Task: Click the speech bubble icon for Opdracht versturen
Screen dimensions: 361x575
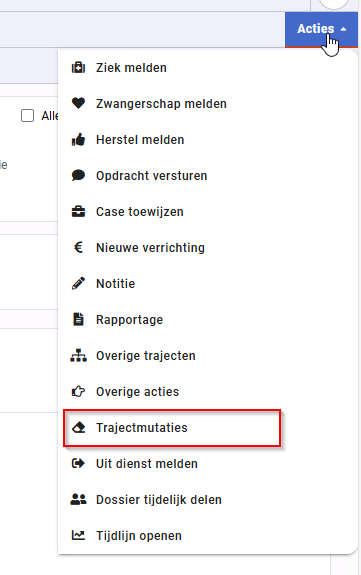Action: (78, 176)
